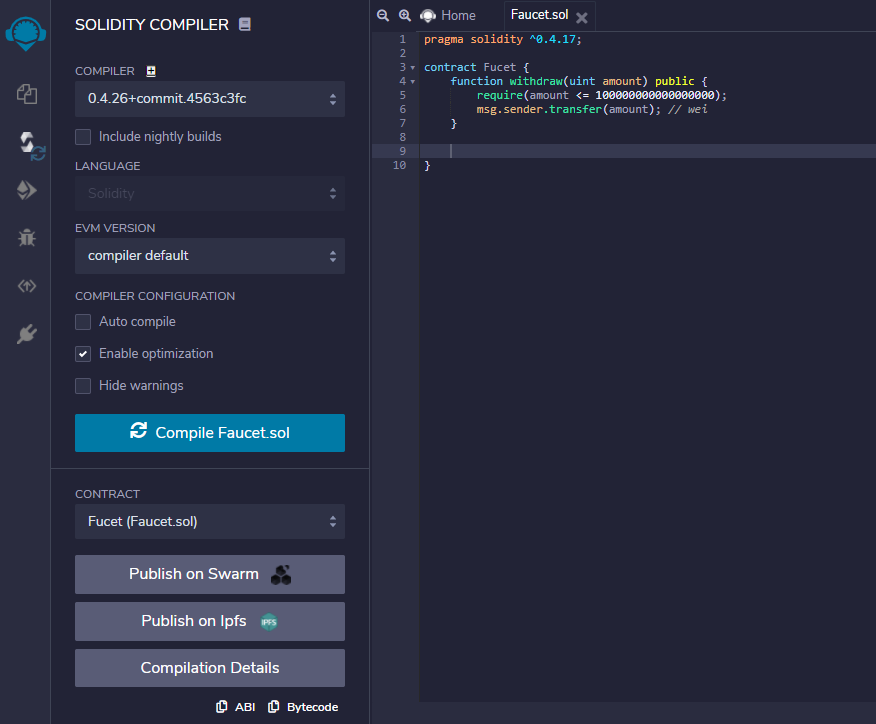Click the Compilation Details button
This screenshot has height=724, width=876.
210,668
